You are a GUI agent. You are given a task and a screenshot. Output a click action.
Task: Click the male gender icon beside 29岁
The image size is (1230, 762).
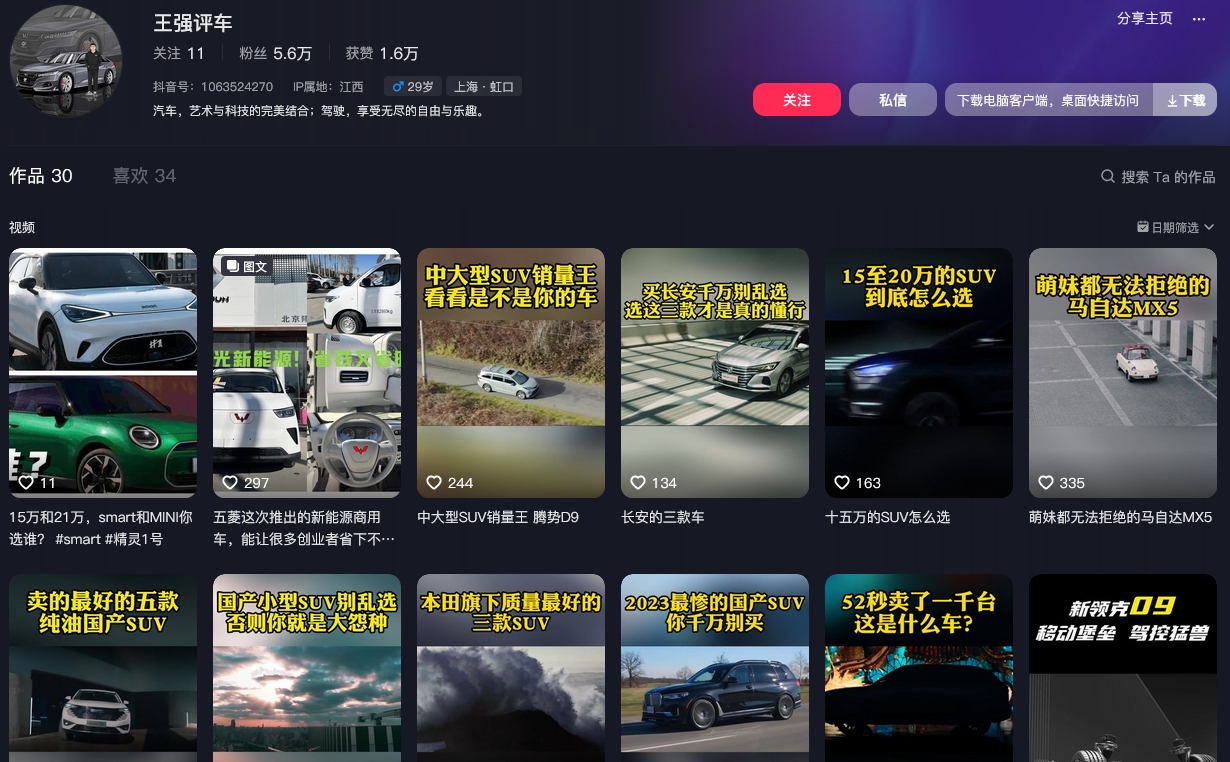(x=398, y=87)
